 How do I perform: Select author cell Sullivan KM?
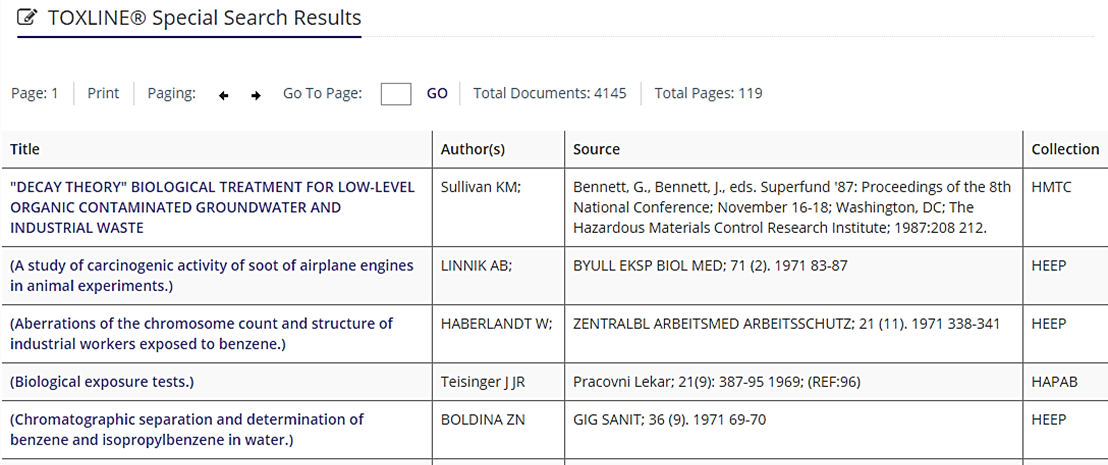tap(481, 187)
